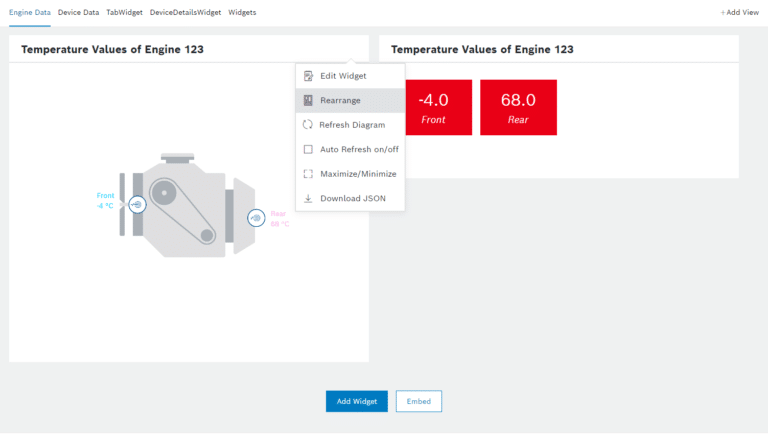Click the red Rear 68.0 tile

[518, 107]
